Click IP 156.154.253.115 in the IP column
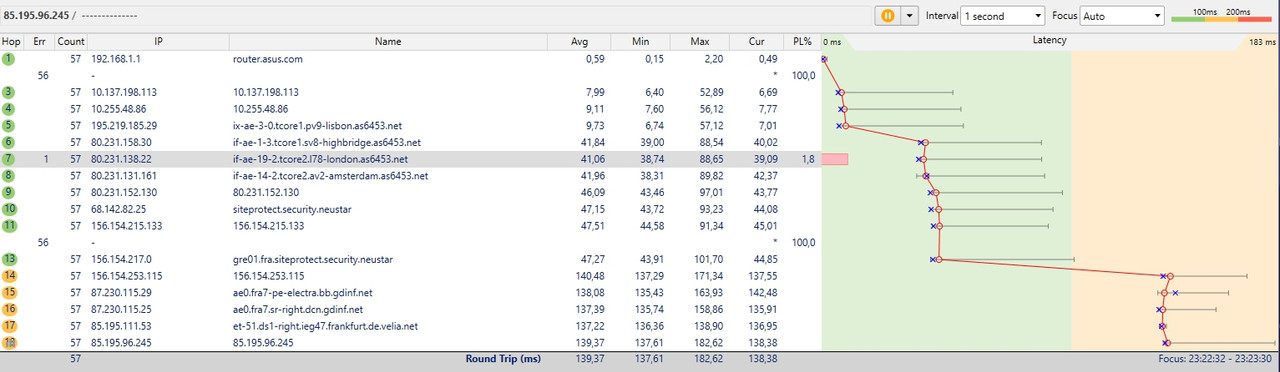Viewport: 1280px width, 372px height. pos(127,275)
